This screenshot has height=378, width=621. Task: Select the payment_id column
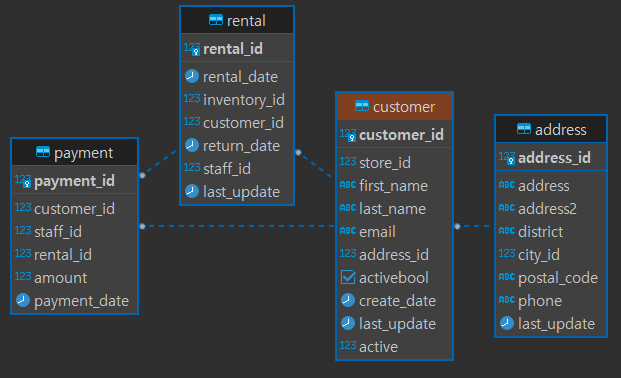(x=74, y=181)
